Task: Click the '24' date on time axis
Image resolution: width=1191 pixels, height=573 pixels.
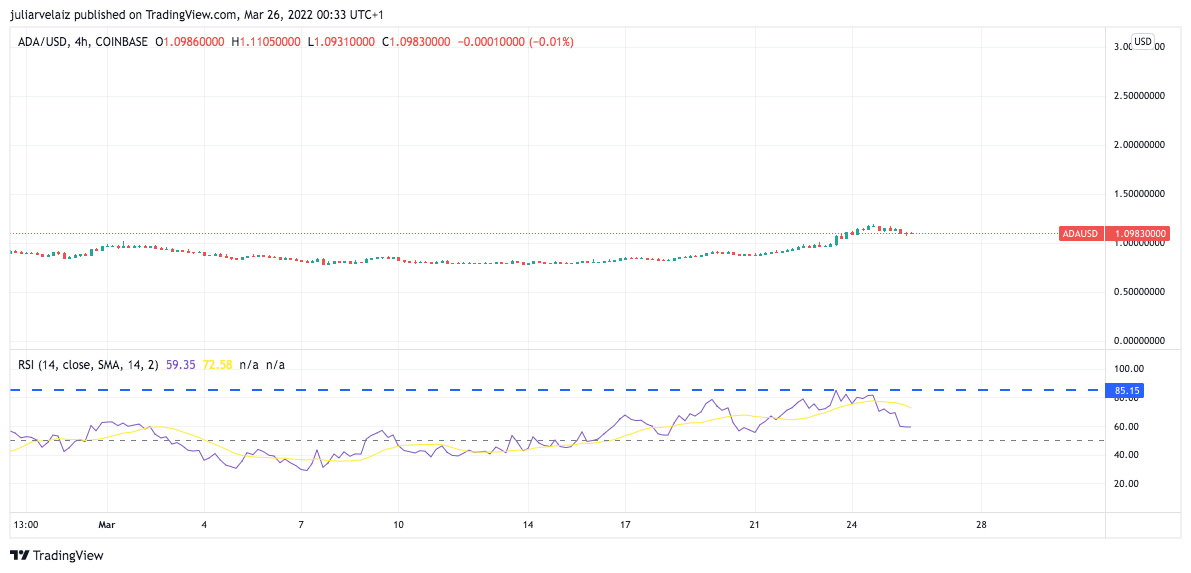Action: (851, 524)
